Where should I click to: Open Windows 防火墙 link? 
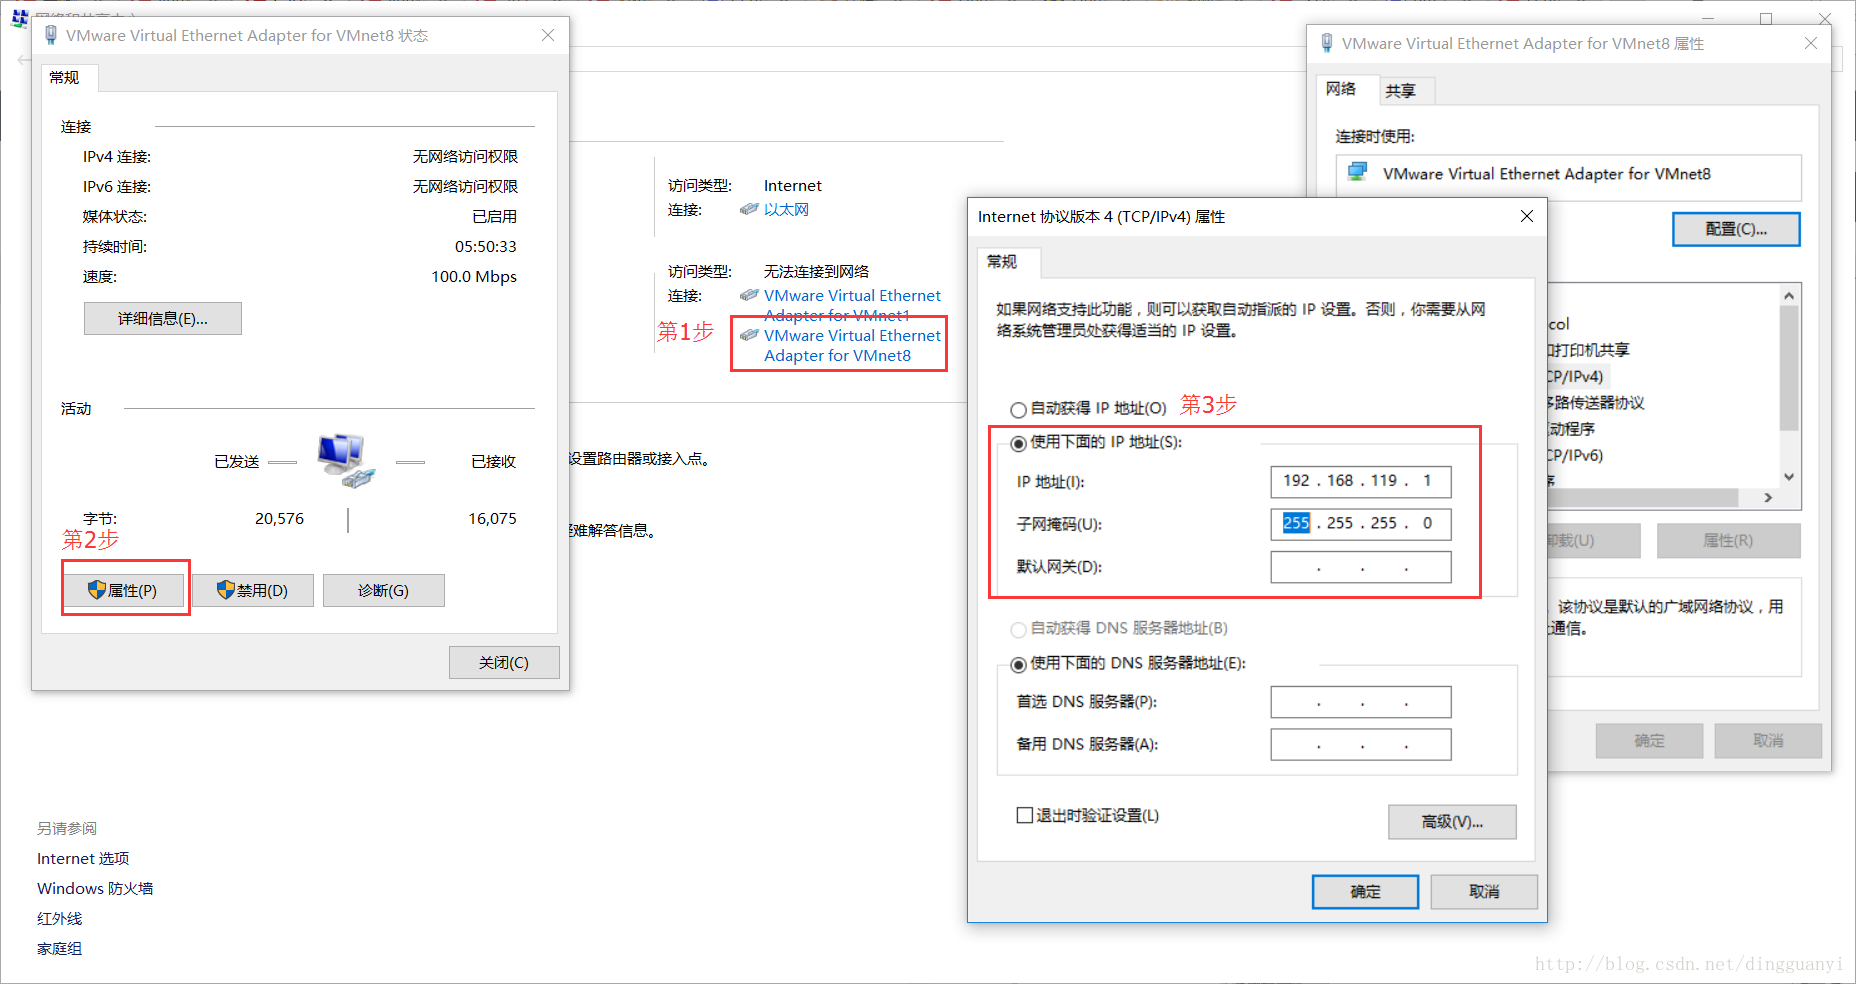click(95, 889)
